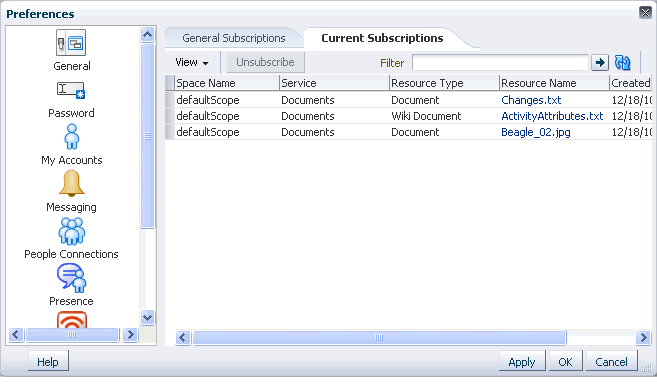Click the Filter go arrow icon

(600, 63)
